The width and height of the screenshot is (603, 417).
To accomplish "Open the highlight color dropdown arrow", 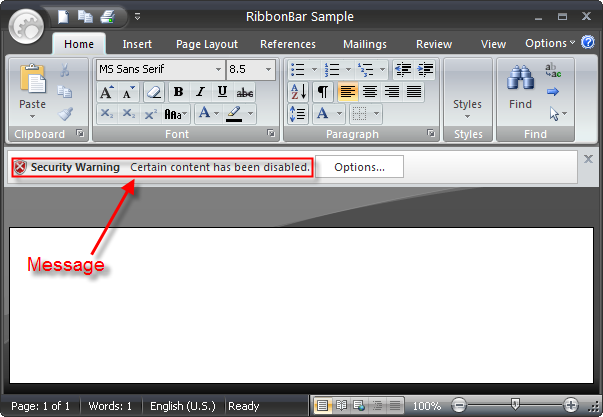I will 251,114.
